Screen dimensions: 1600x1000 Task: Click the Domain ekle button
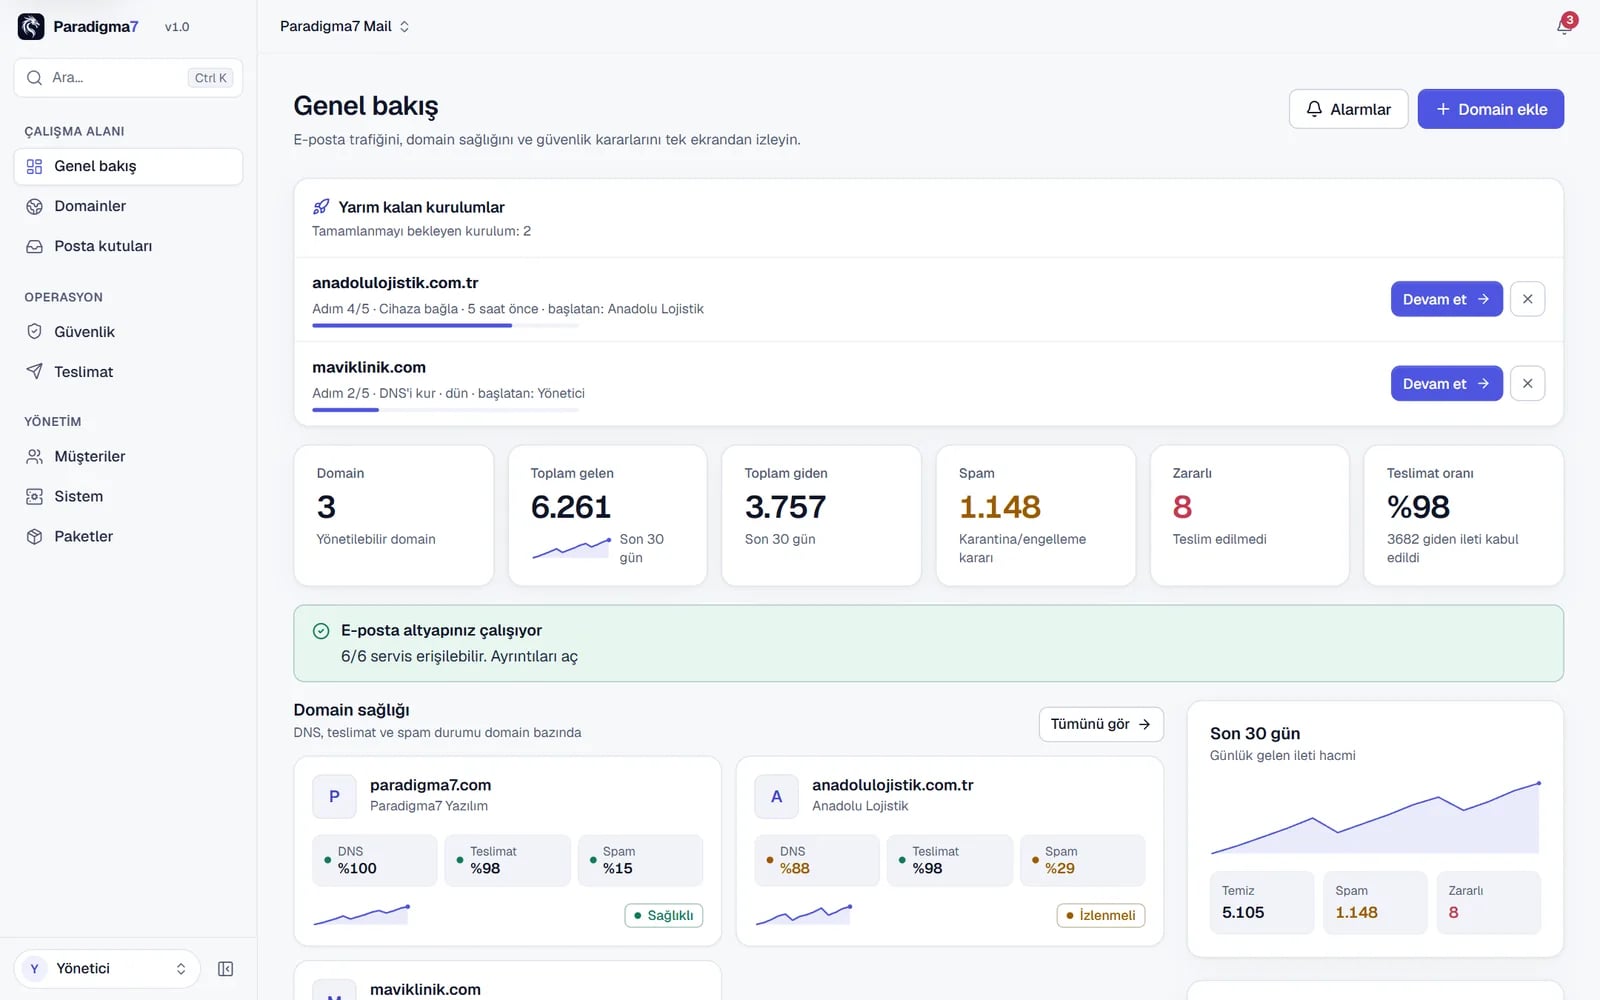point(1490,109)
